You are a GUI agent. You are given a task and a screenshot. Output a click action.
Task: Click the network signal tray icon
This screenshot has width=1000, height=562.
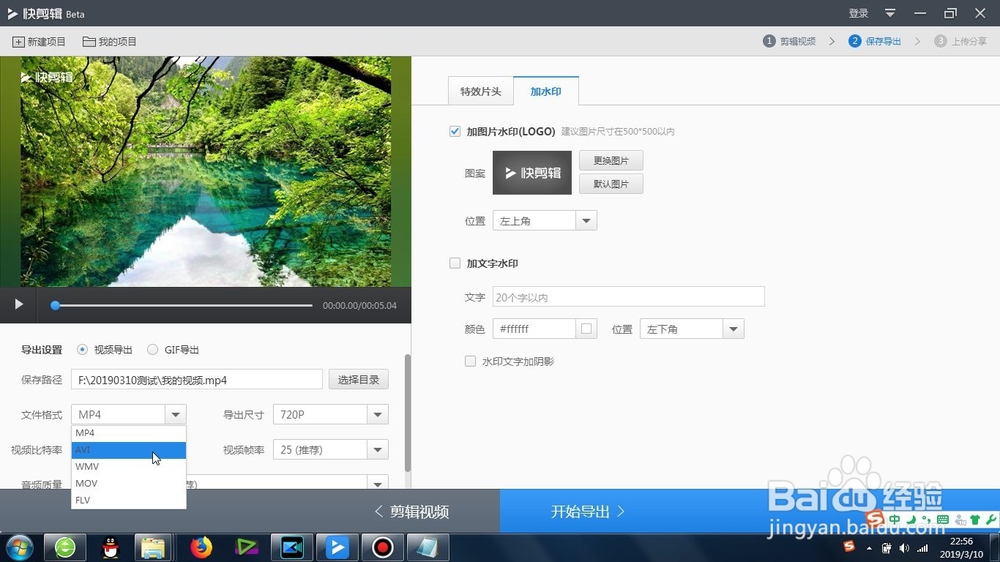tap(922, 548)
